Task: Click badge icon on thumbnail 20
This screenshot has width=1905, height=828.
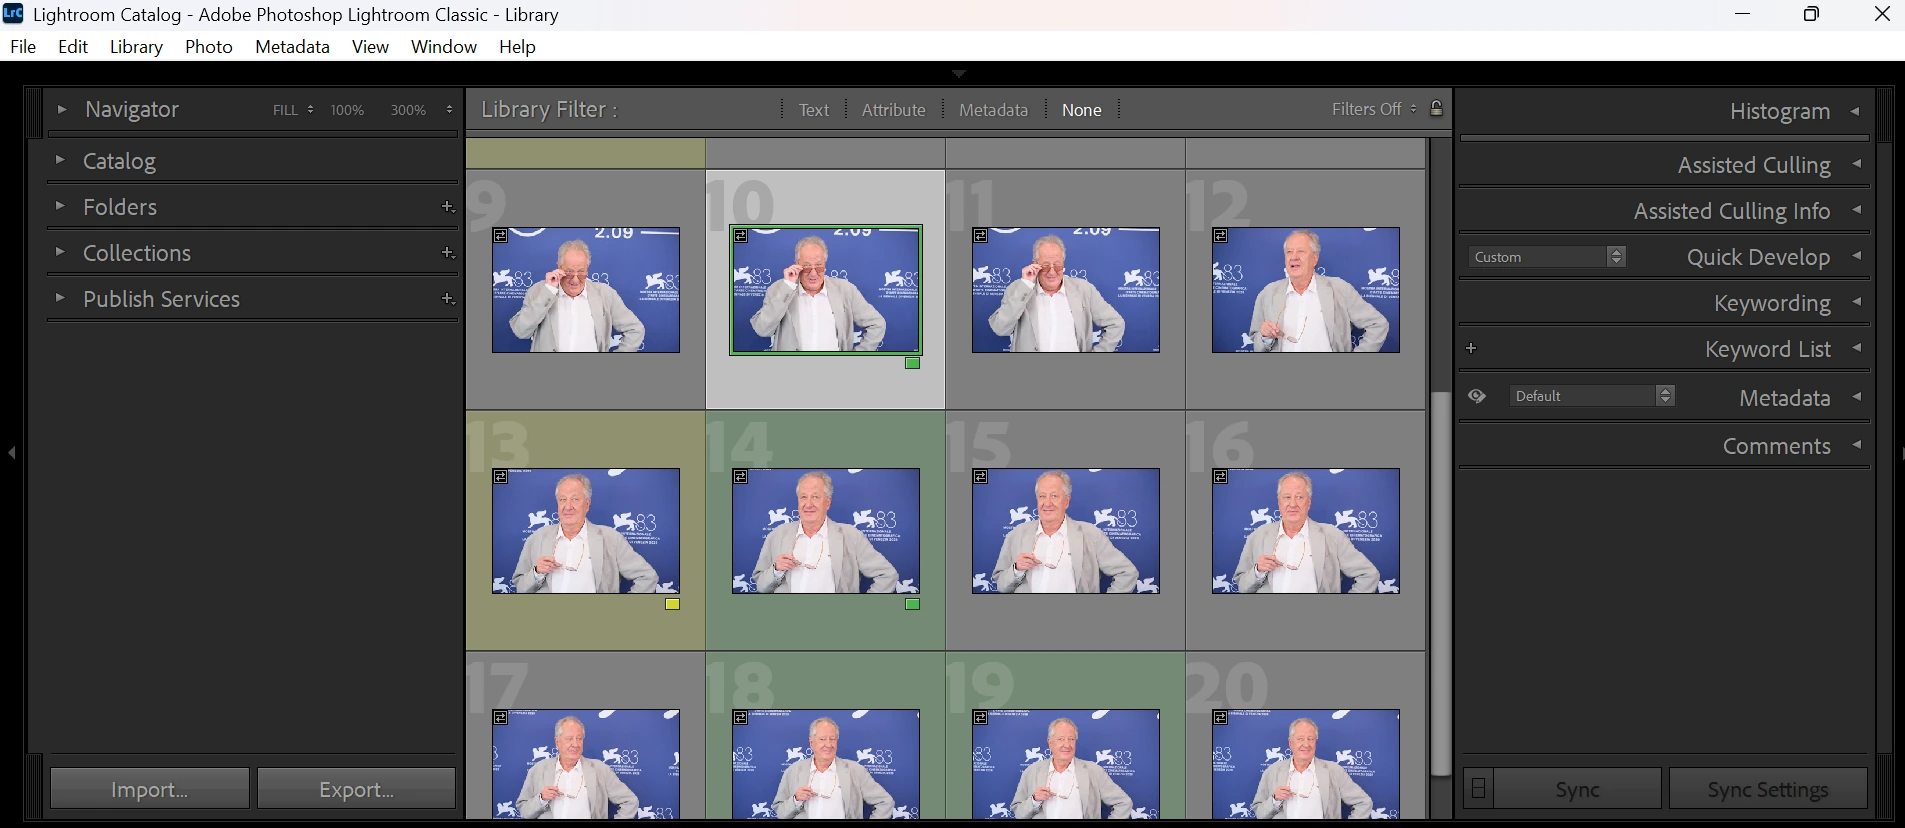Action: [x=1221, y=718]
